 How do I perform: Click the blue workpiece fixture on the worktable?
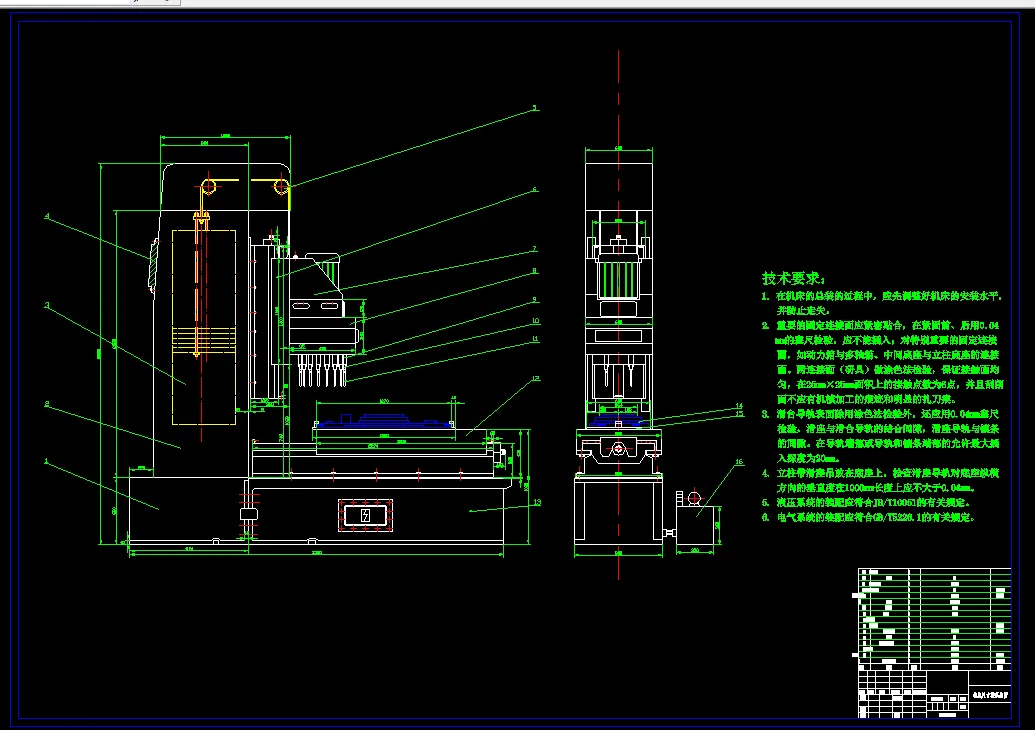point(383,420)
